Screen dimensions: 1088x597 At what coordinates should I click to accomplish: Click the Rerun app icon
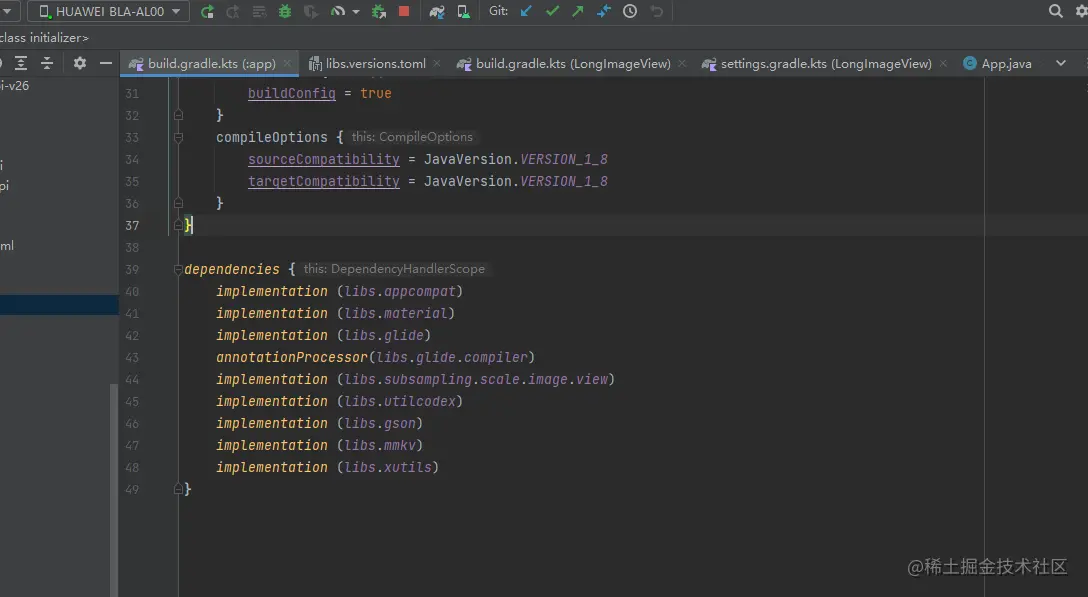click(x=207, y=11)
